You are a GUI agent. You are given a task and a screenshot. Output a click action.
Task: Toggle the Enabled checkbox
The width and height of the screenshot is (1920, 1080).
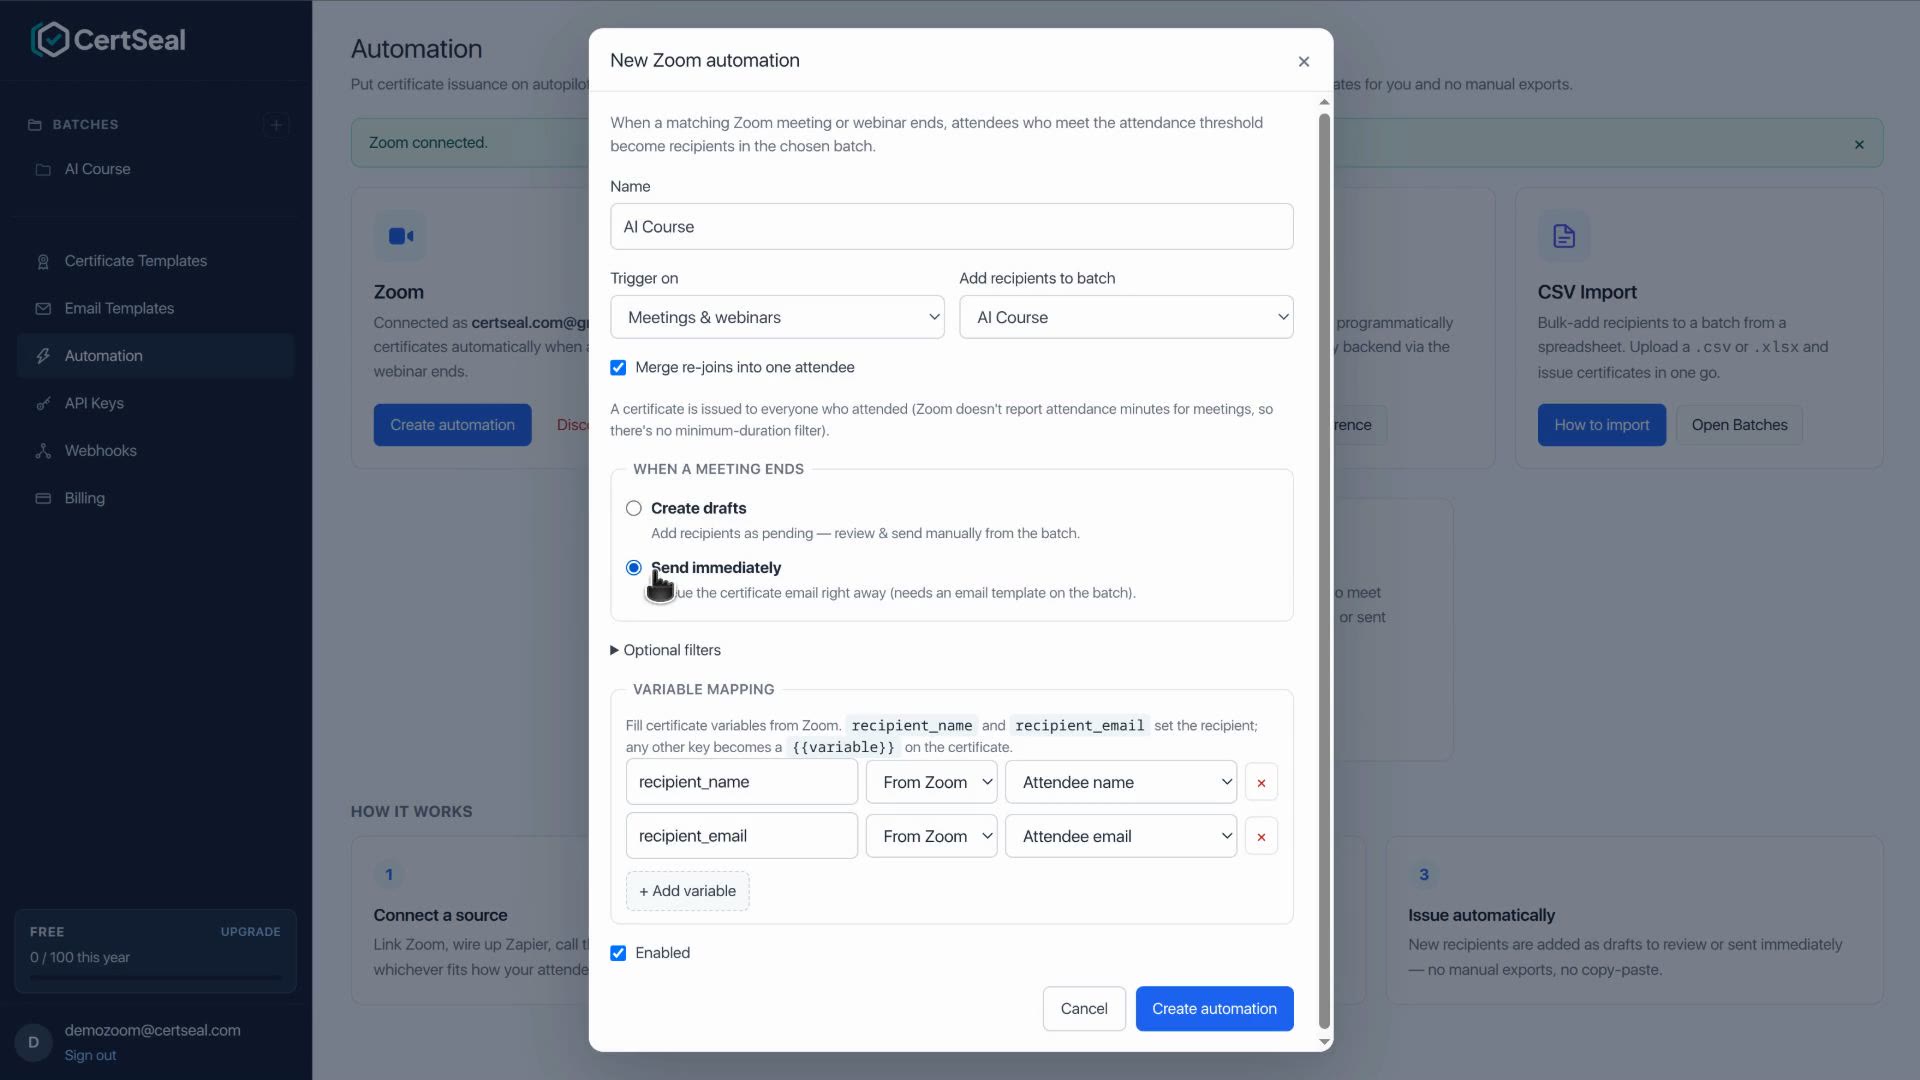point(618,953)
